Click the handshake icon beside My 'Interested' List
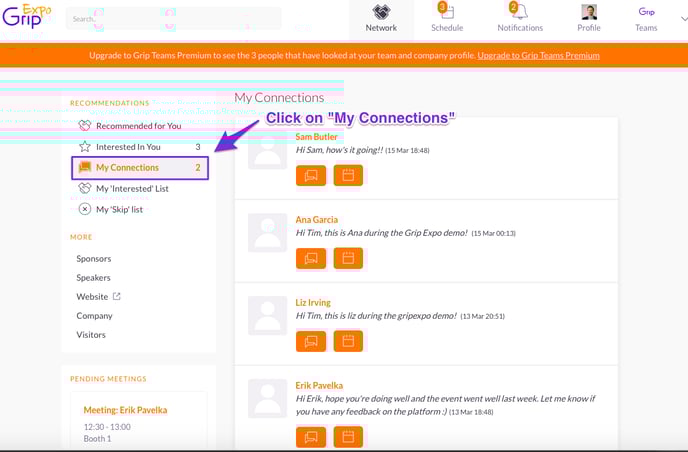688x452 pixels. pyautogui.click(x=85, y=188)
